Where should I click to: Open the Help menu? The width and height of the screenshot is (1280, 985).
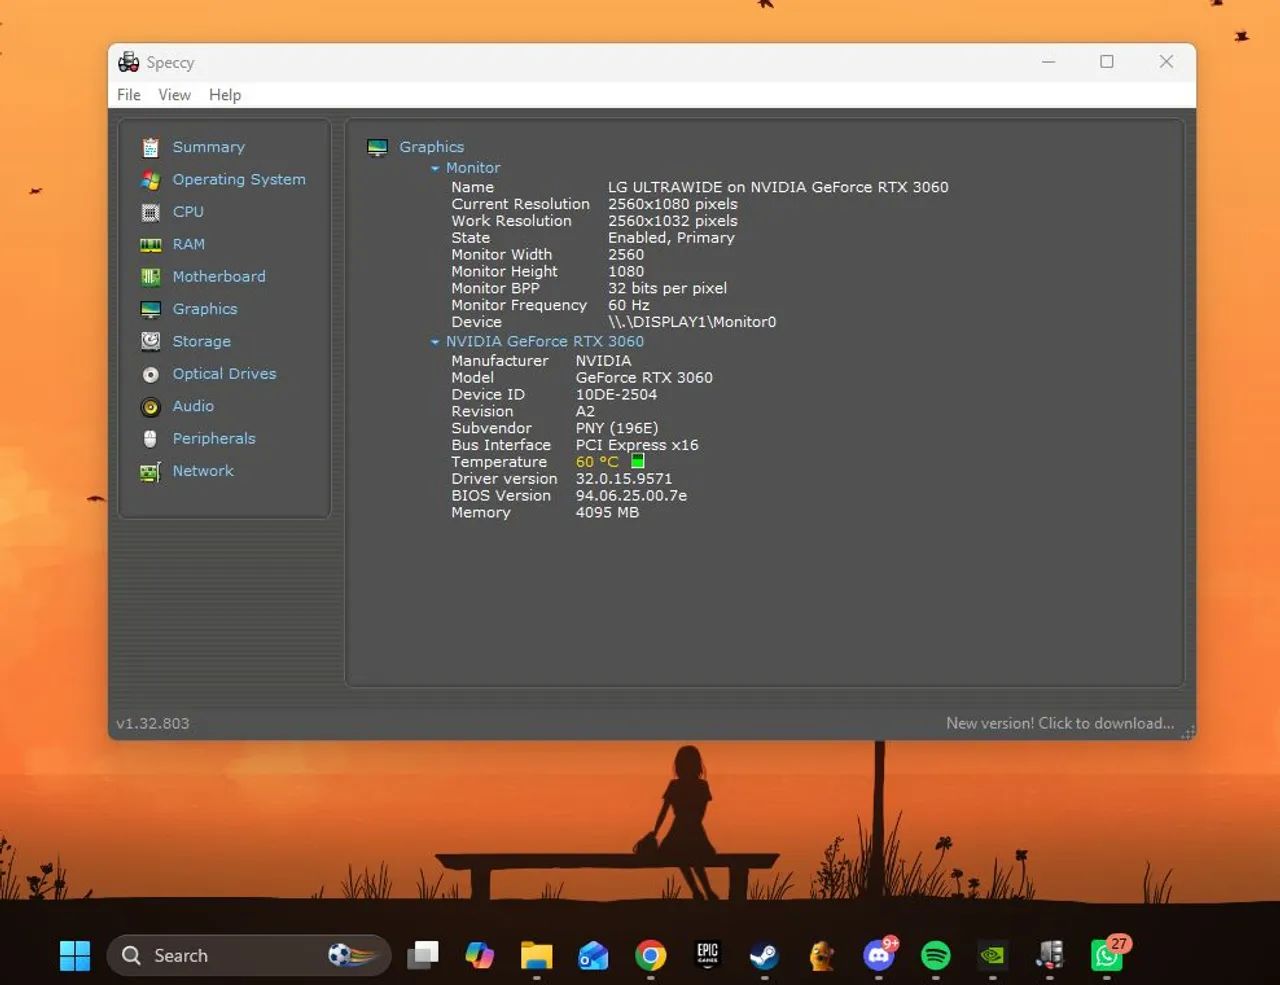tap(225, 95)
